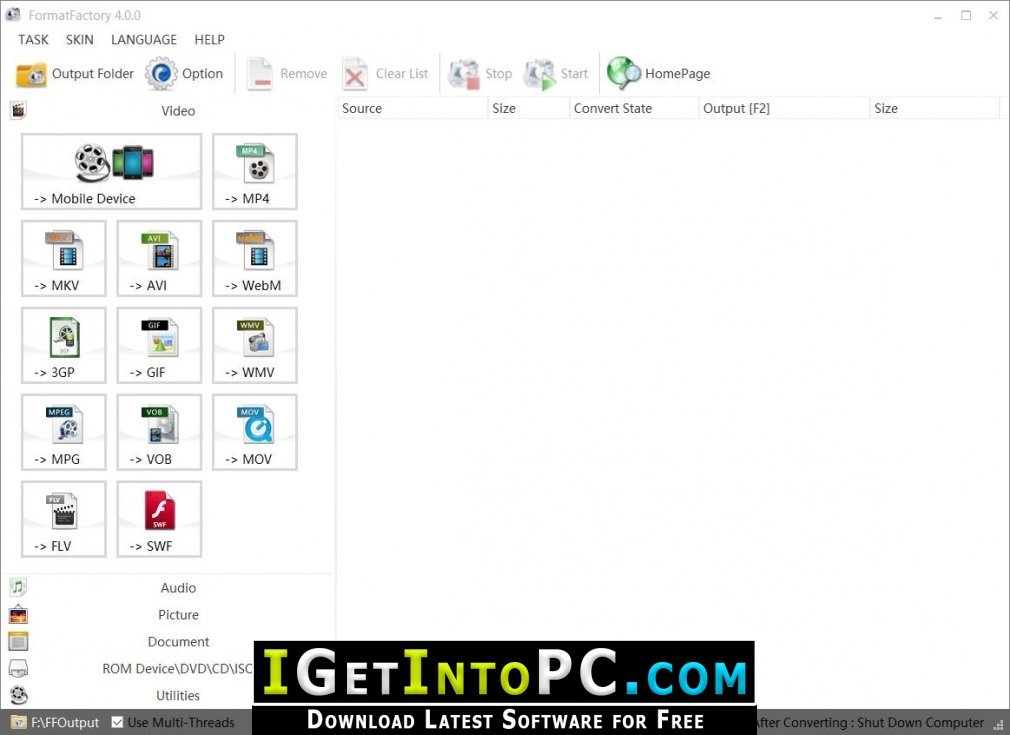
Task: Select the VOB conversion icon
Action: [x=159, y=432]
